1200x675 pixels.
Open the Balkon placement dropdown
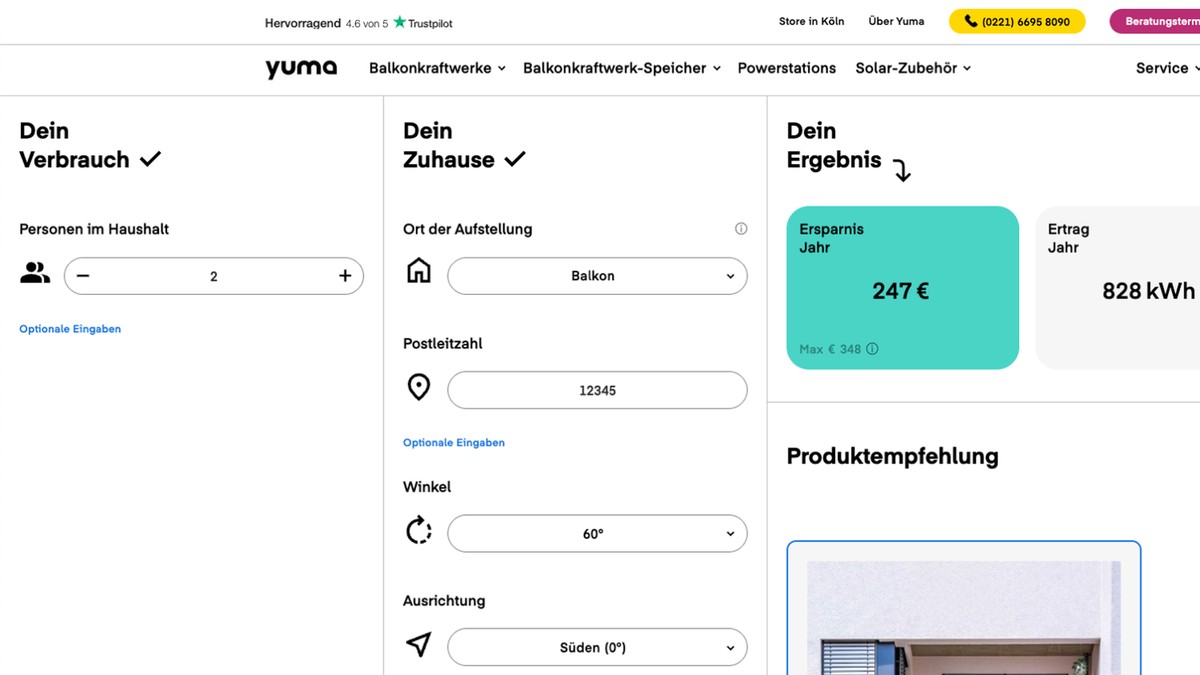click(x=596, y=275)
